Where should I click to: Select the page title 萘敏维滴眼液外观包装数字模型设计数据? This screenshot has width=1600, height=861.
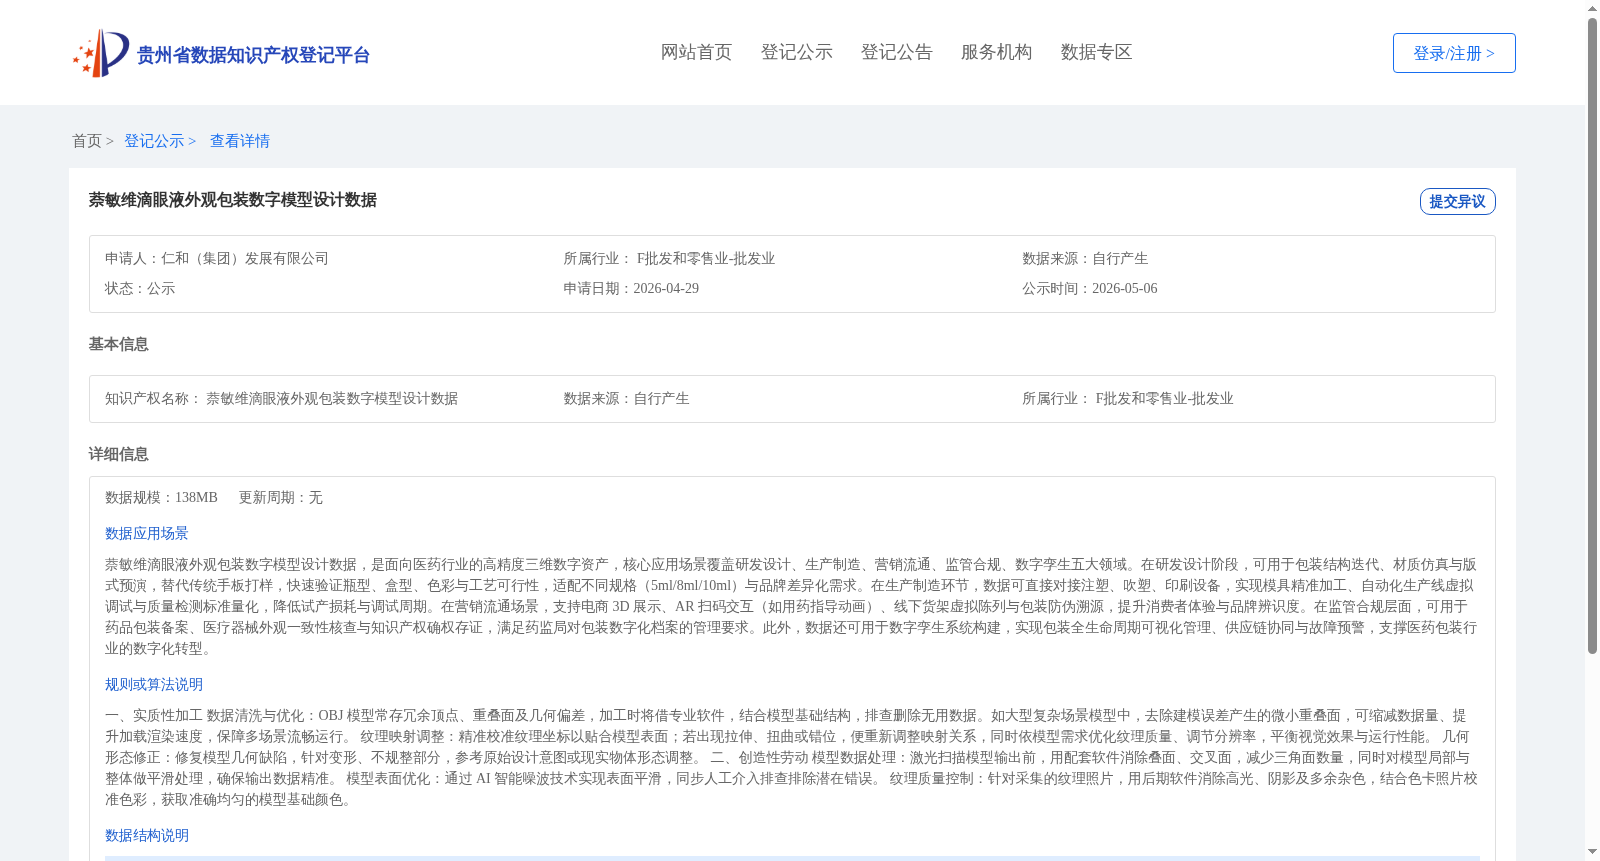[232, 200]
